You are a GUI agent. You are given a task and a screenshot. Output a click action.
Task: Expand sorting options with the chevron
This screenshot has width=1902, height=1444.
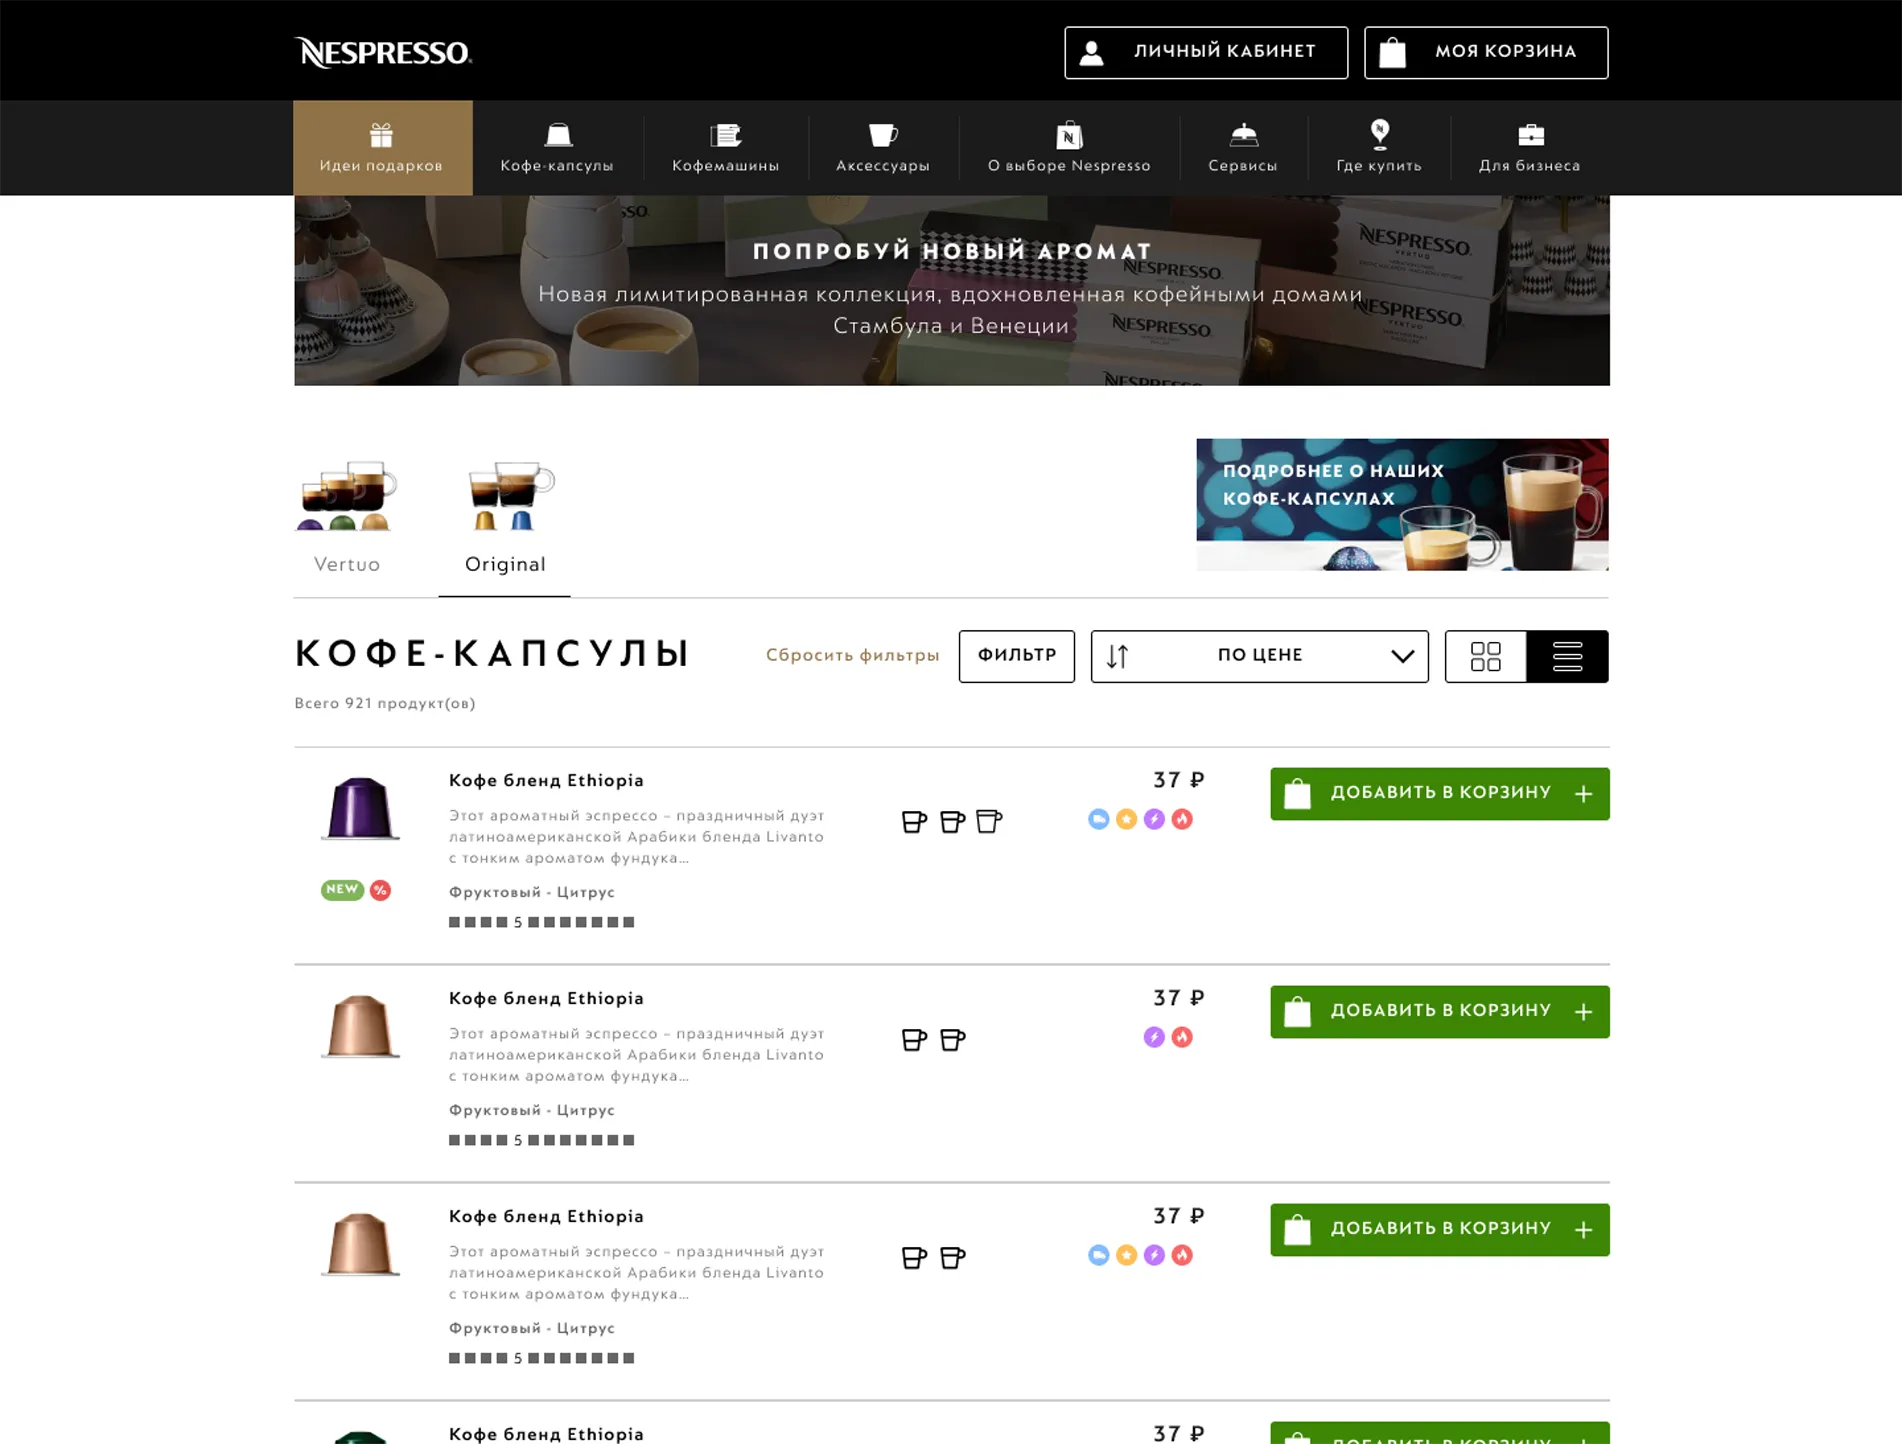tap(1402, 656)
